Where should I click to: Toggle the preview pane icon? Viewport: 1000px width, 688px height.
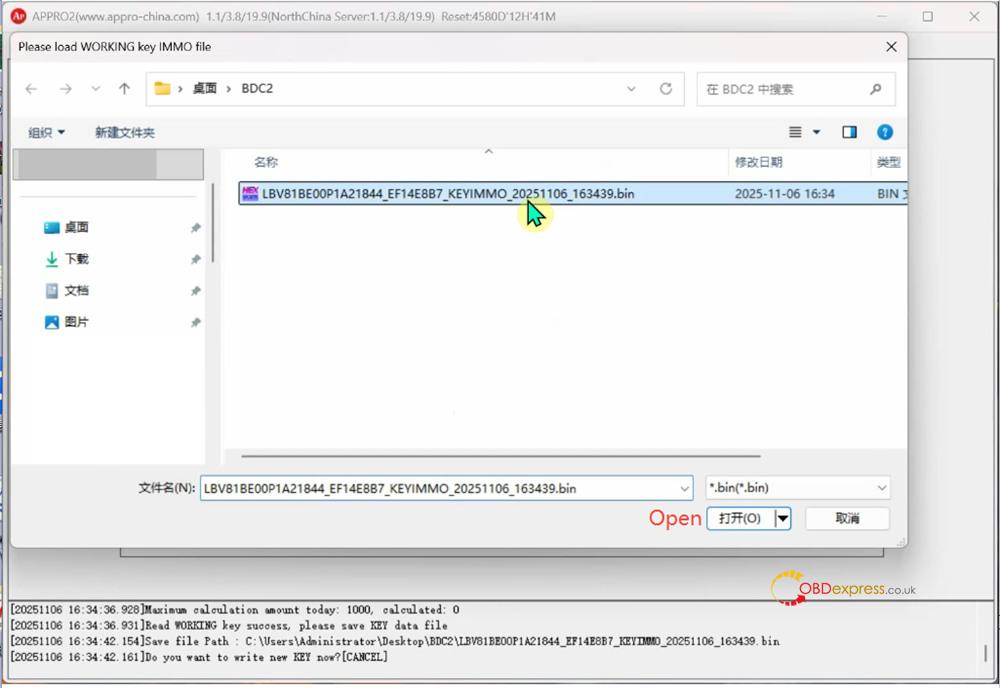(849, 132)
